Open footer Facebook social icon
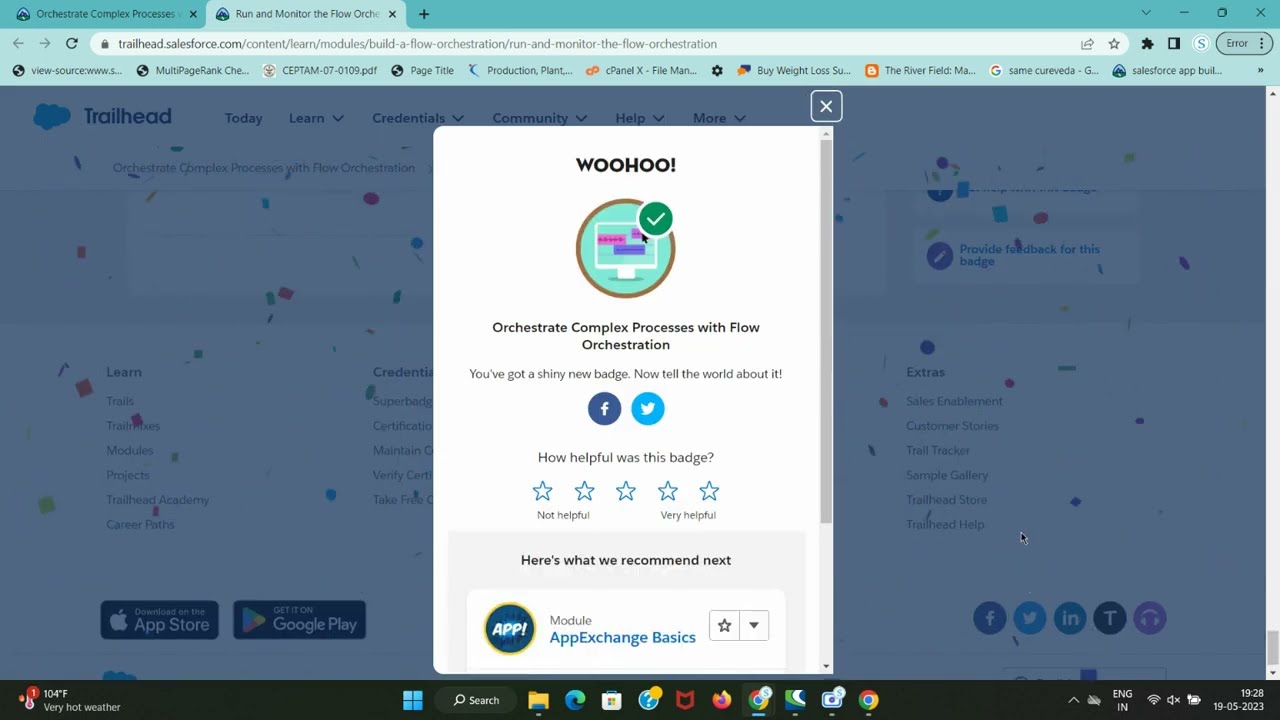 tap(990, 618)
